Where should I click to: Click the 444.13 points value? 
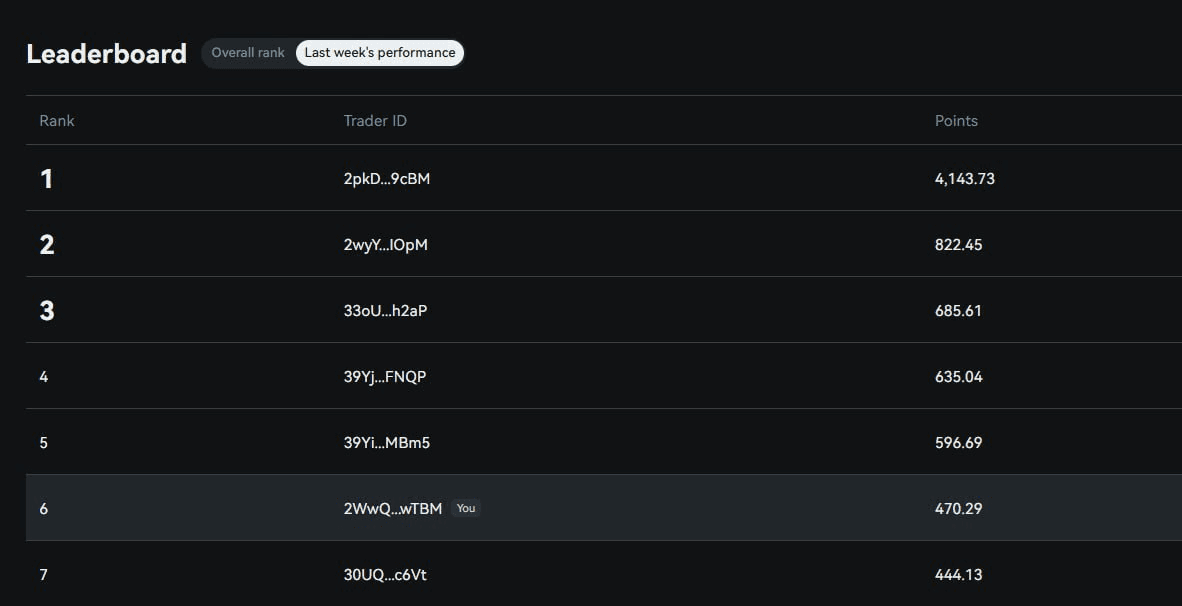[x=958, y=575]
